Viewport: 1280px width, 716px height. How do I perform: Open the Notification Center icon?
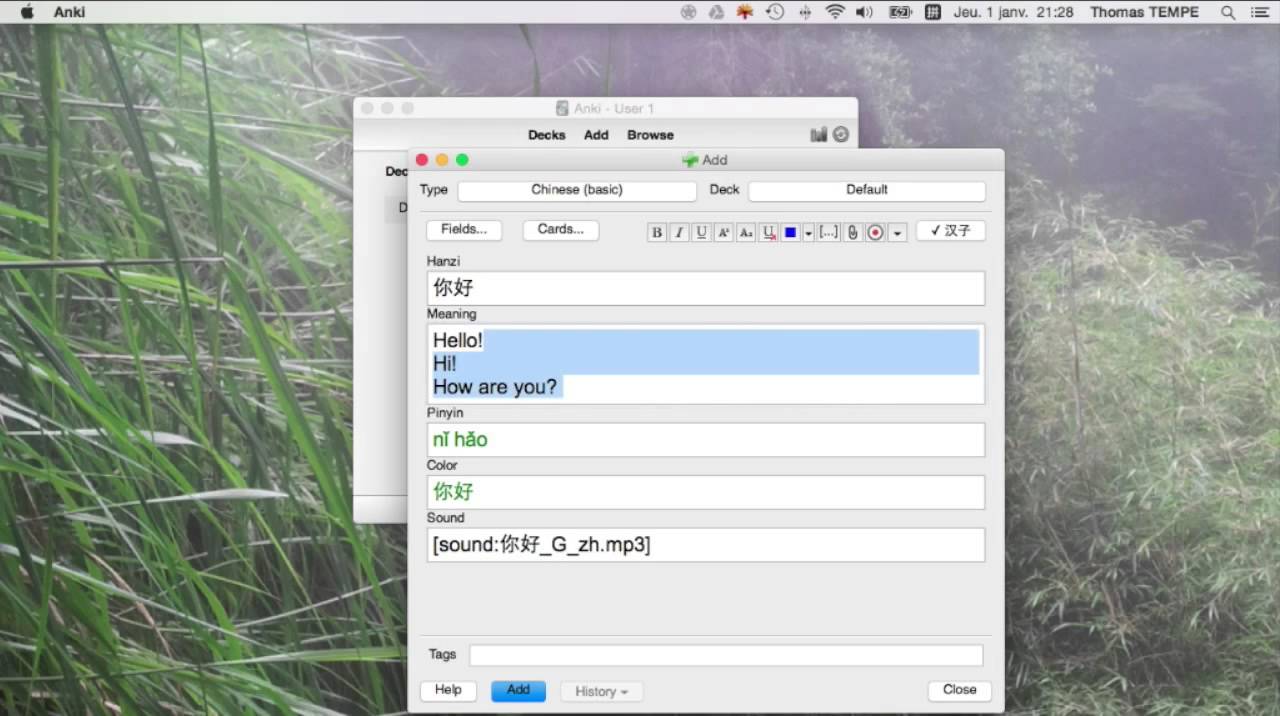coord(1259,12)
